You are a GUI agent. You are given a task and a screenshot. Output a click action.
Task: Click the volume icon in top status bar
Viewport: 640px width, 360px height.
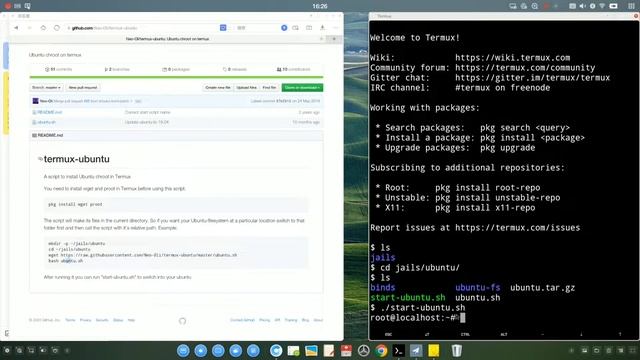[582, 6]
